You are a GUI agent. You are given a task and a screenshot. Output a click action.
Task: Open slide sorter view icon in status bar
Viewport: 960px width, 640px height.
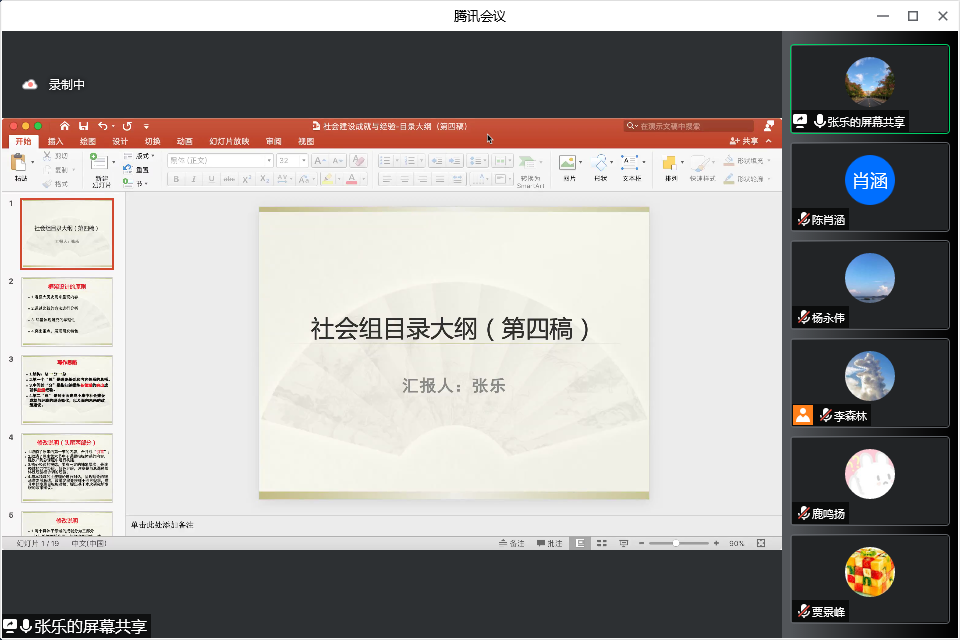tap(601, 543)
